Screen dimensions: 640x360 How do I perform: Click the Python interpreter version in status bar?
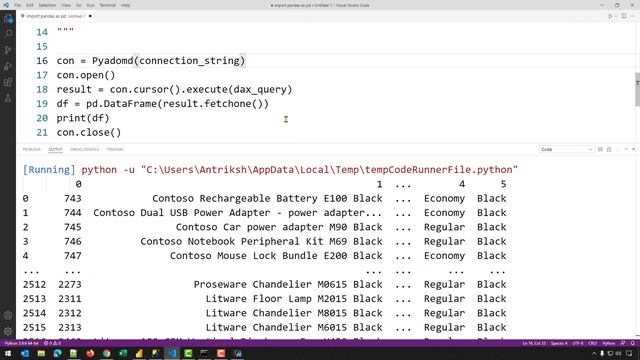click(x=22, y=343)
